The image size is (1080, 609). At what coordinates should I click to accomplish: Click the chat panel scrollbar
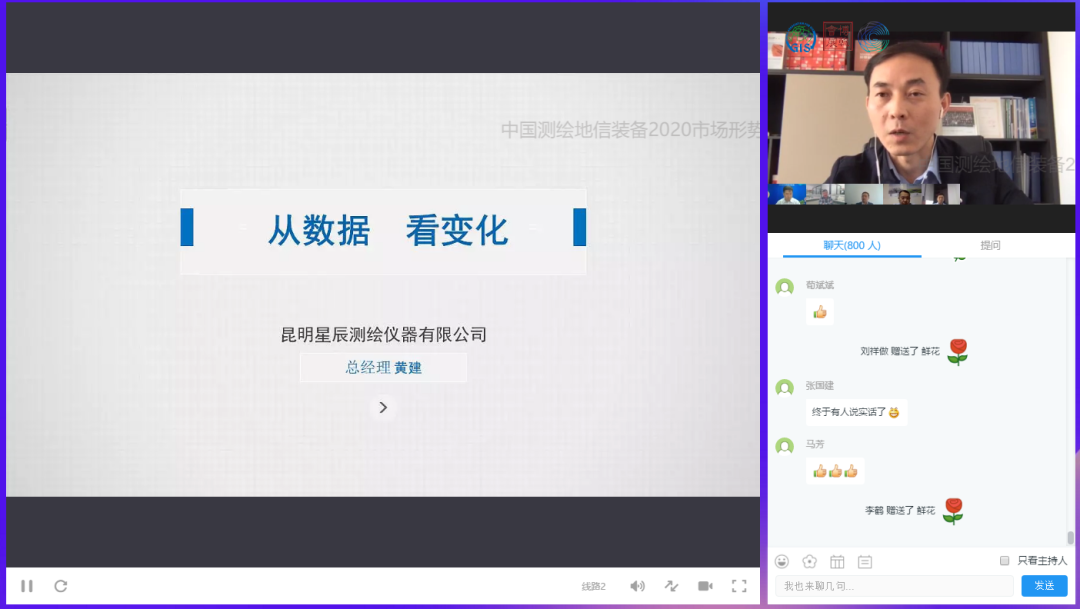pos(1070,537)
